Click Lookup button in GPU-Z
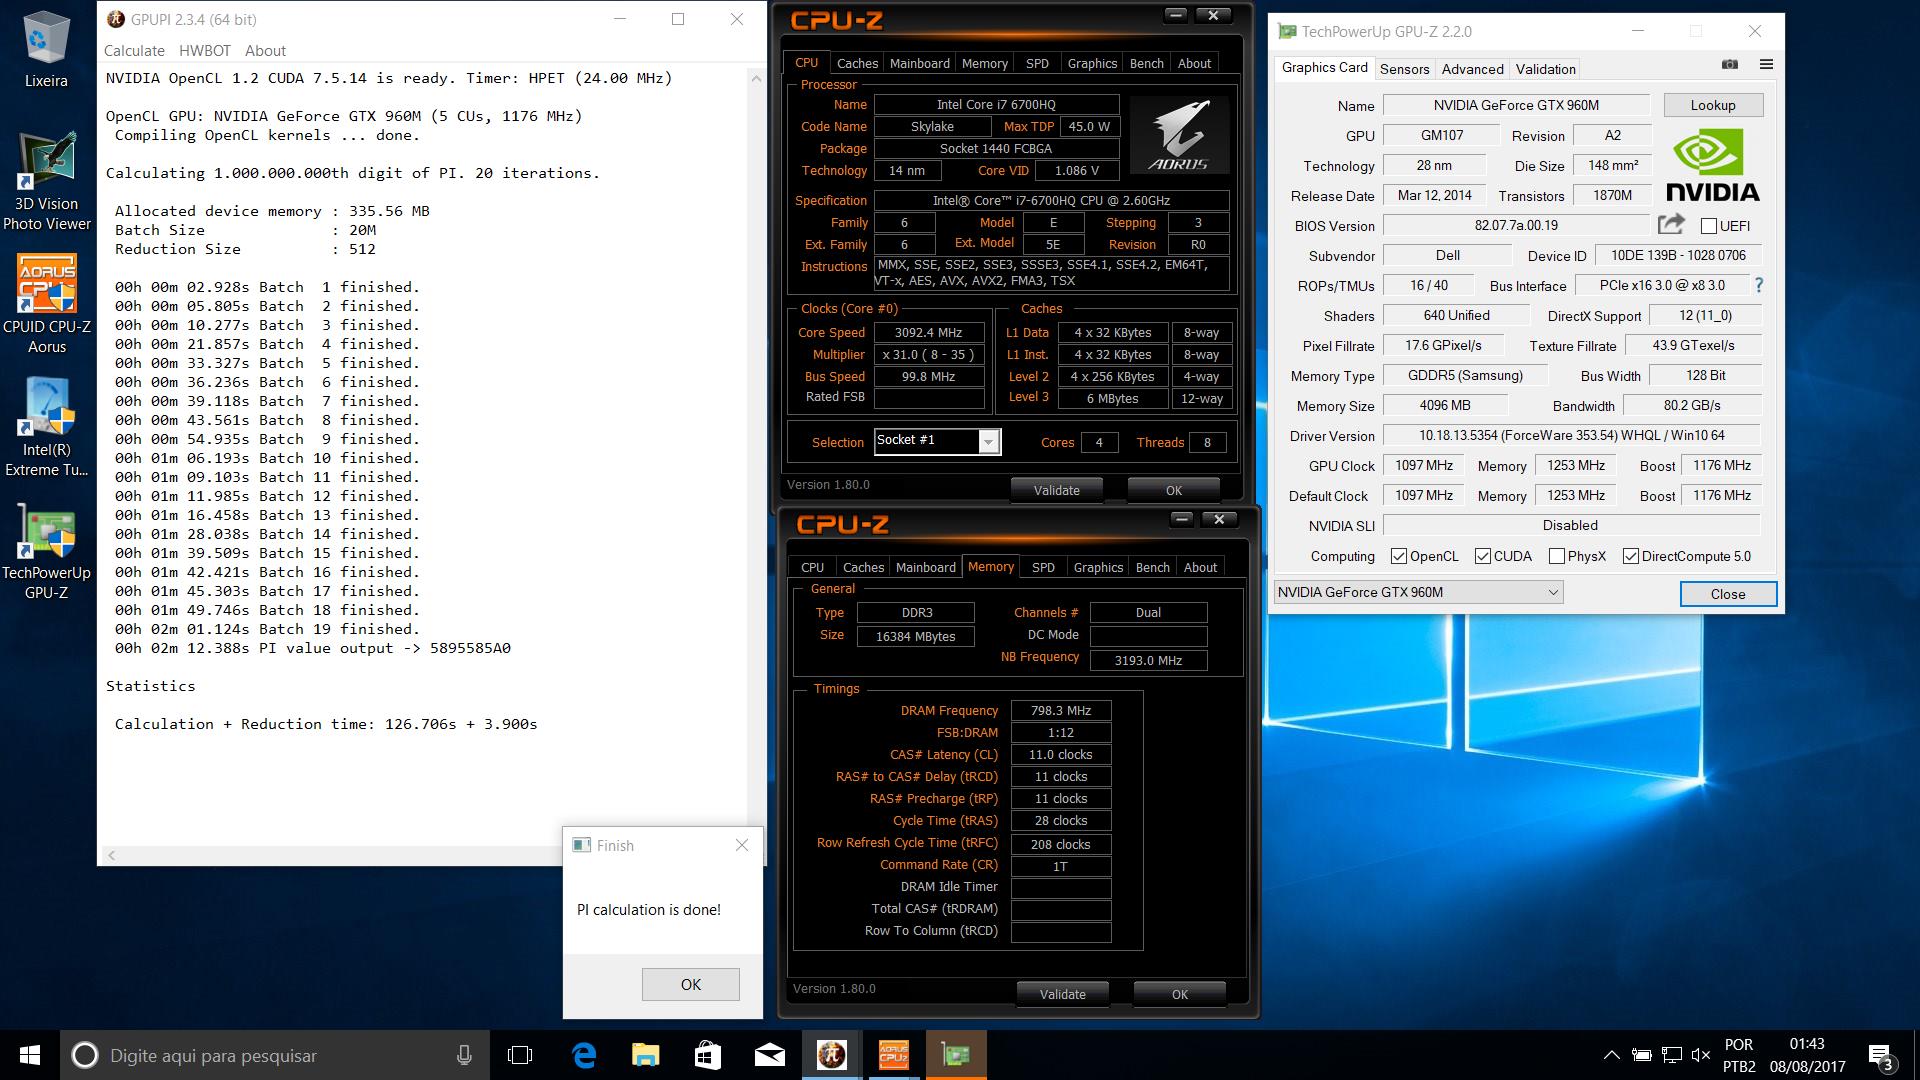1920x1080 pixels. pos(1713,105)
